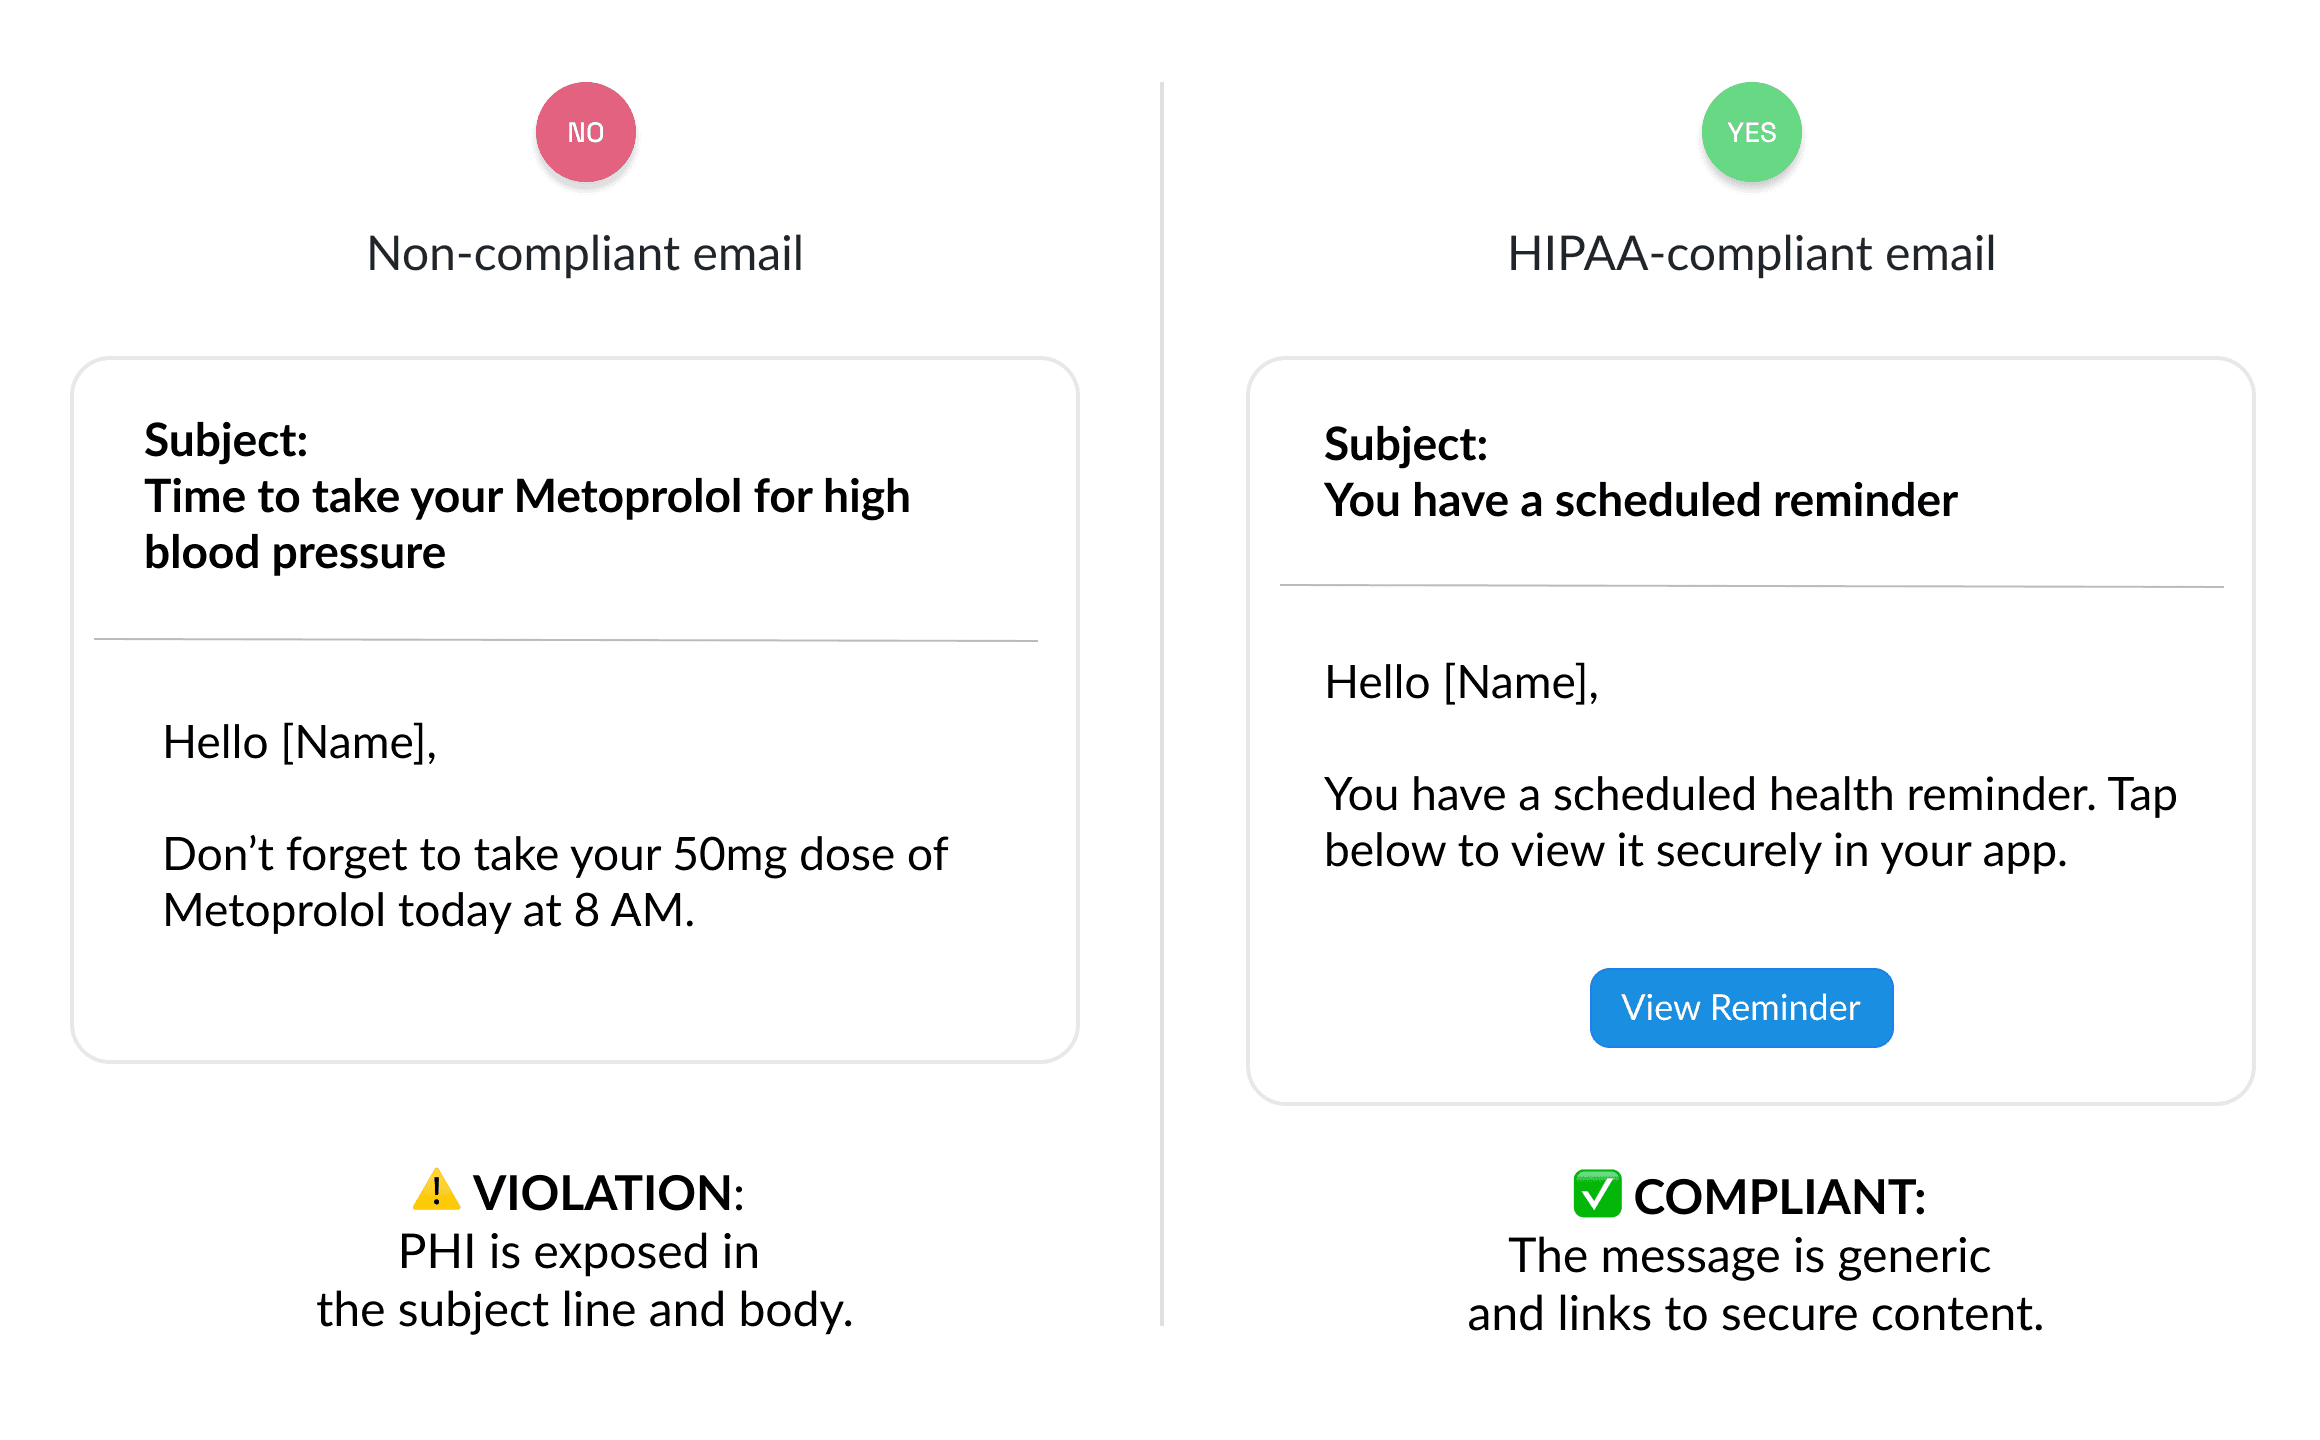Image resolution: width=2320 pixels, height=1440 pixels.
Task: Click the vertical divider between the two emails
Action: [1162, 700]
